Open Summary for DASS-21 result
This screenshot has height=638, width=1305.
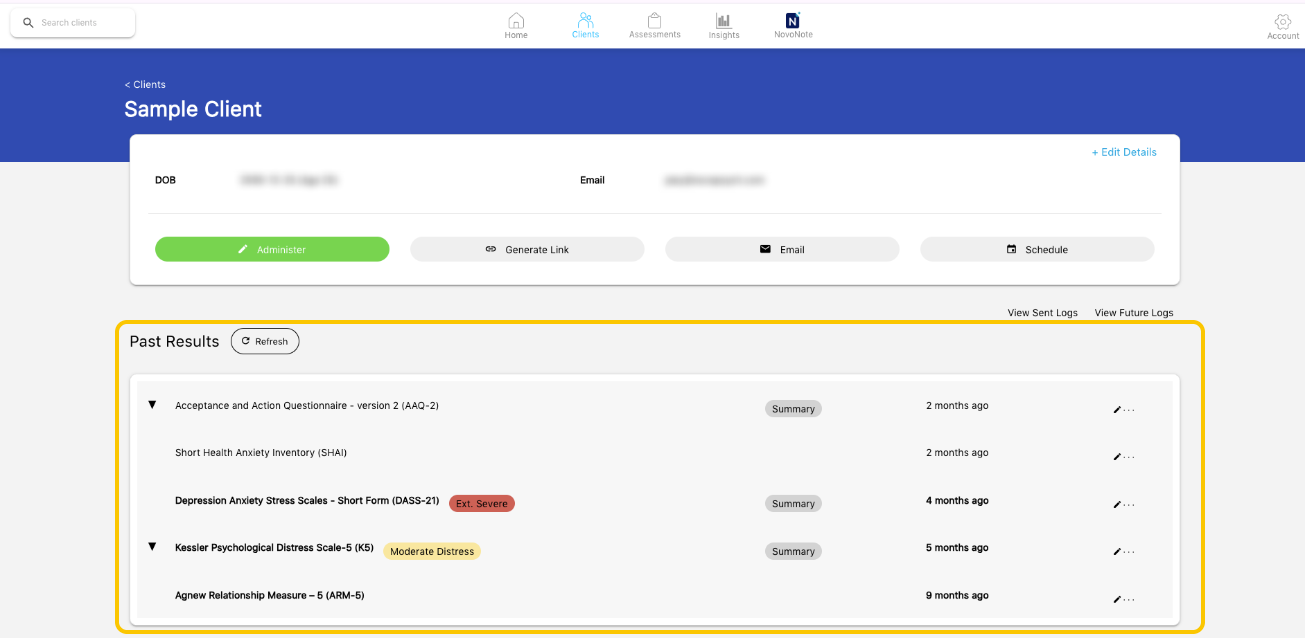coord(793,504)
